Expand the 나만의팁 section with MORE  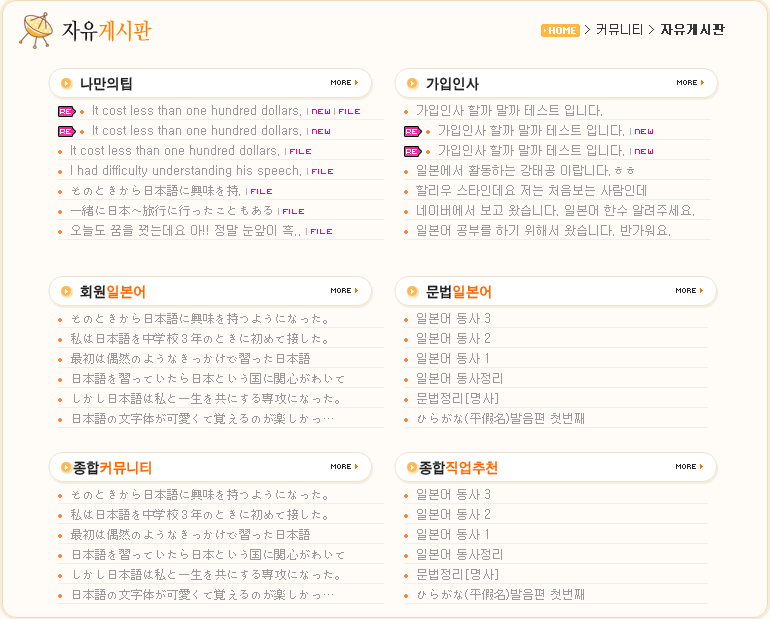(344, 83)
